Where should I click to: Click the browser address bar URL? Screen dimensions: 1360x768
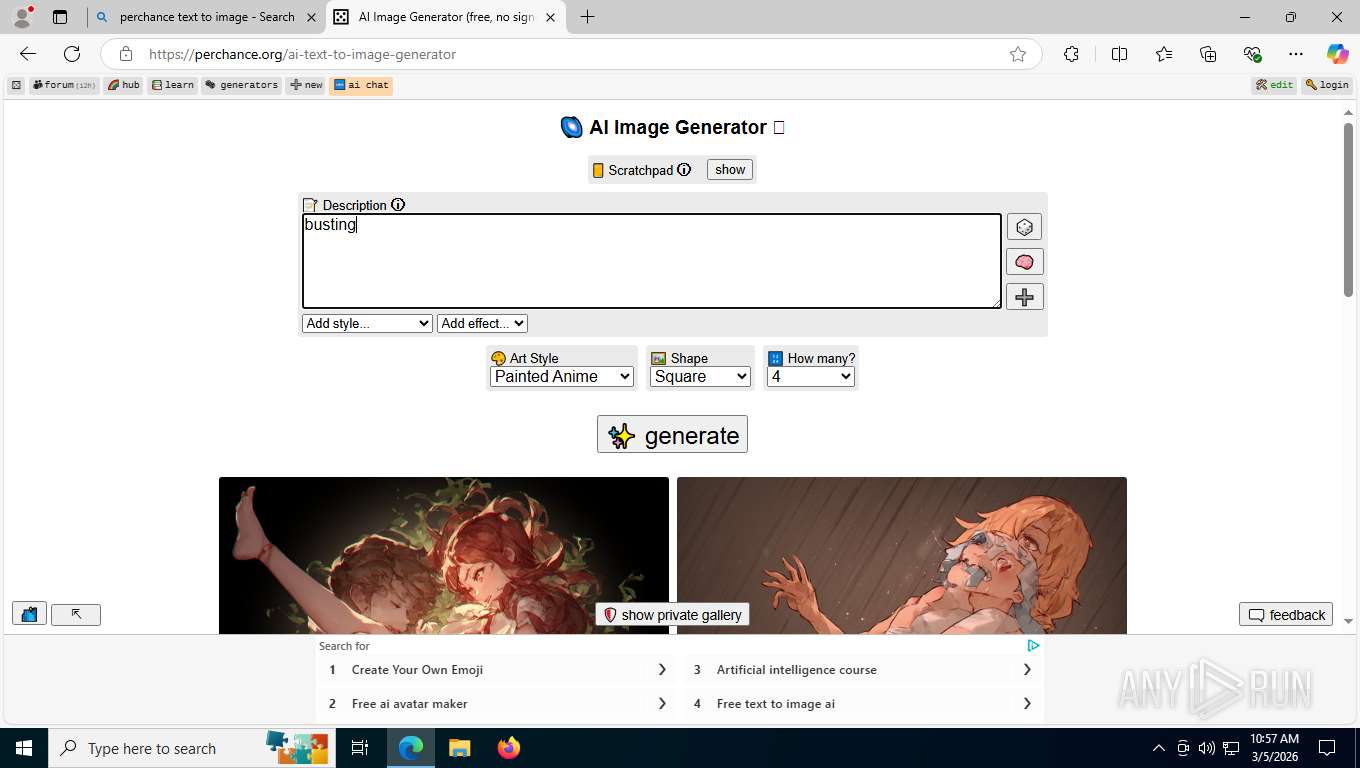point(302,54)
